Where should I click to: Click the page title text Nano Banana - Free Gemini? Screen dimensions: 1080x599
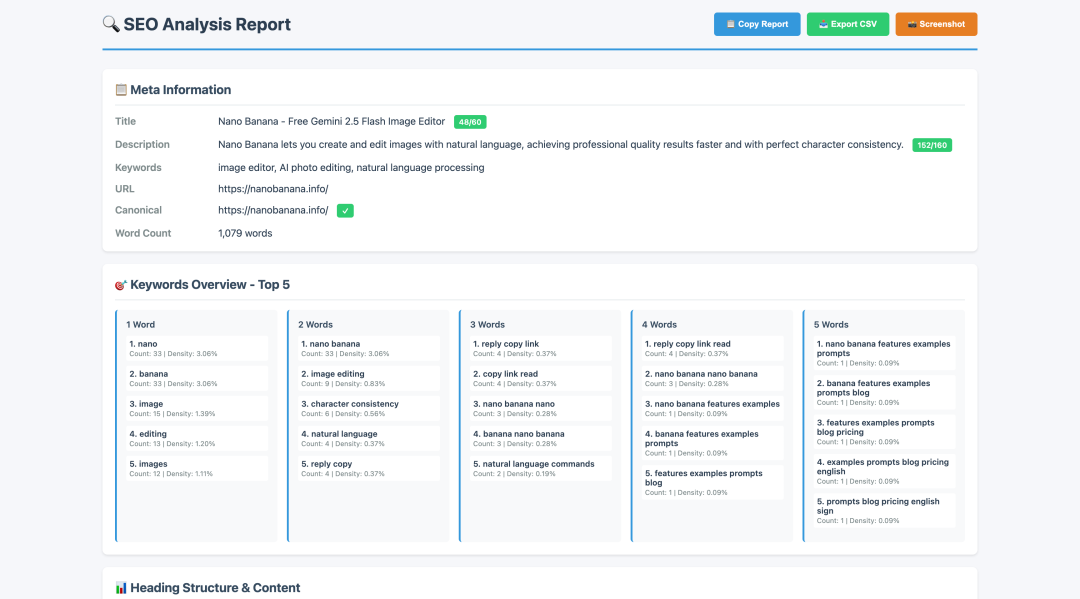coord(331,121)
